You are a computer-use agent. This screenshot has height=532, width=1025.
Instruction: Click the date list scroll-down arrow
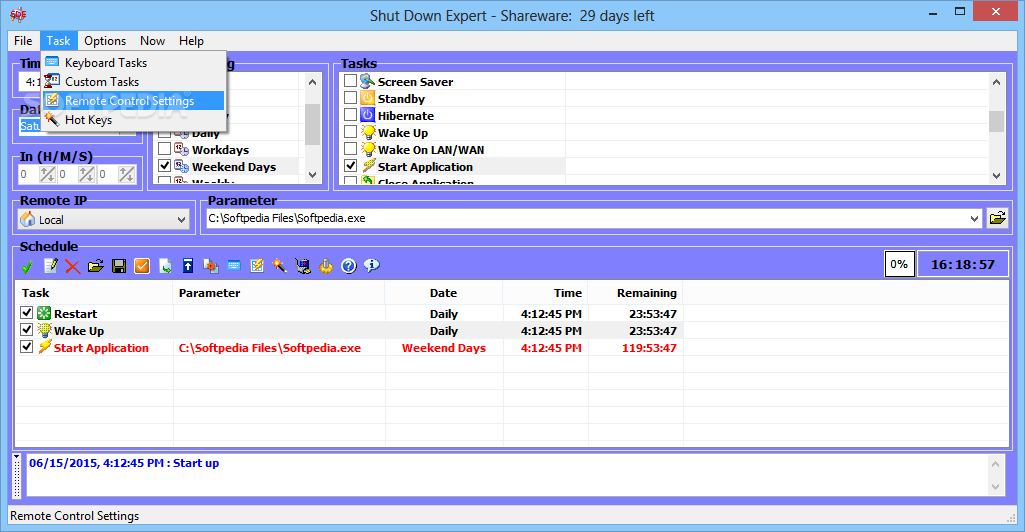click(x=312, y=175)
